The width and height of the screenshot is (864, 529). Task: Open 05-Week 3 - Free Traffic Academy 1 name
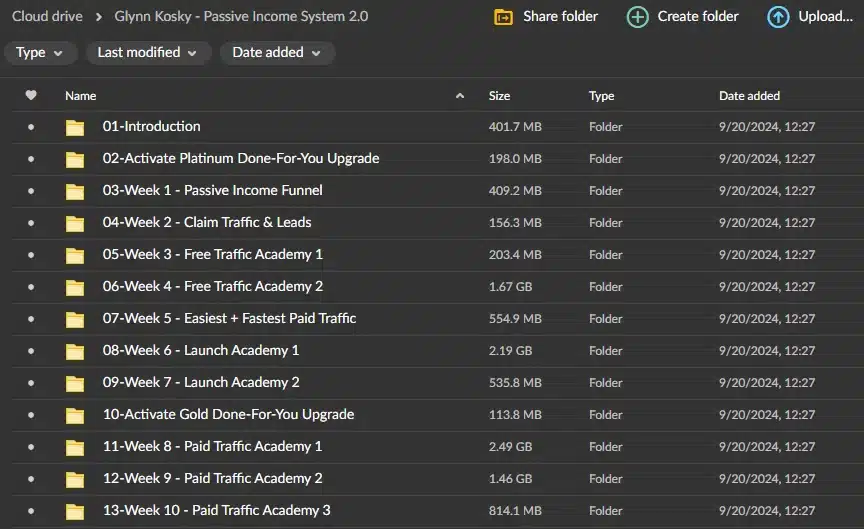click(213, 254)
